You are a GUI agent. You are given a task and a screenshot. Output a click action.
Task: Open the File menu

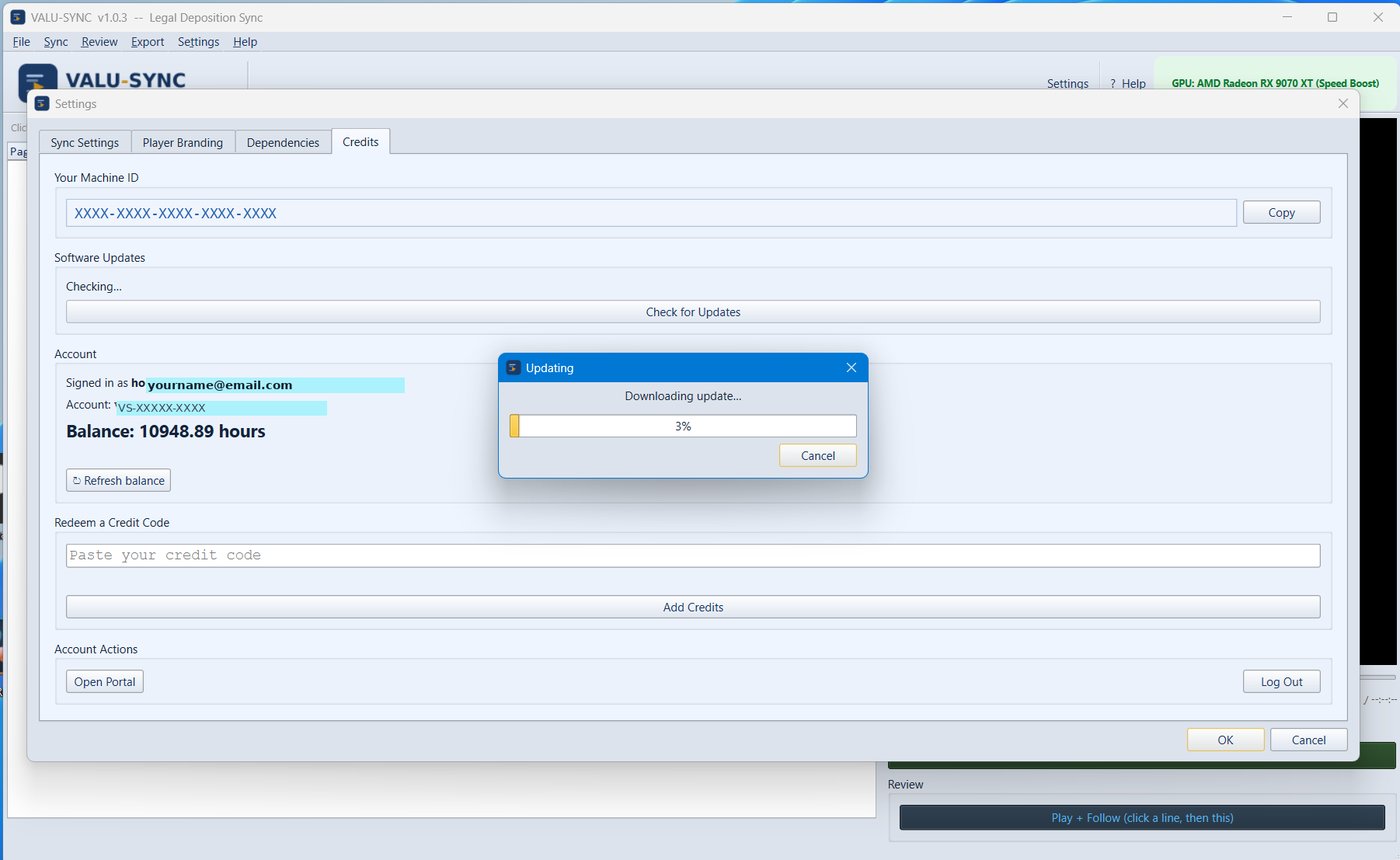pyautogui.click(x=21, y=42)
